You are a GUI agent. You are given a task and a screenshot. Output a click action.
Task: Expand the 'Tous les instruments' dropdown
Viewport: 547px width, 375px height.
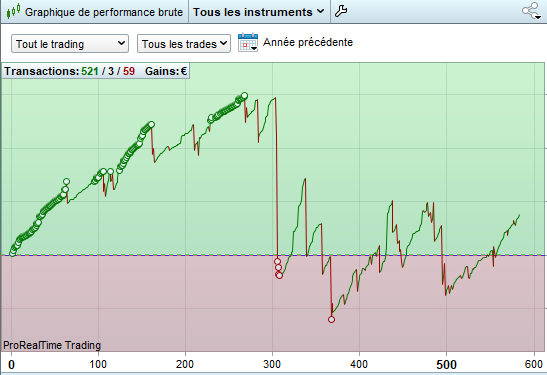[x=258, y=12]
